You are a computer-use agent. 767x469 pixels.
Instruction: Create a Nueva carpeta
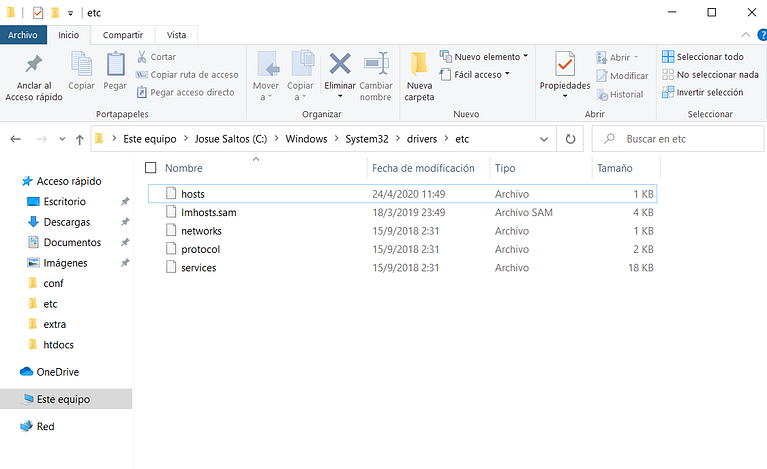[x=419, y=76]
